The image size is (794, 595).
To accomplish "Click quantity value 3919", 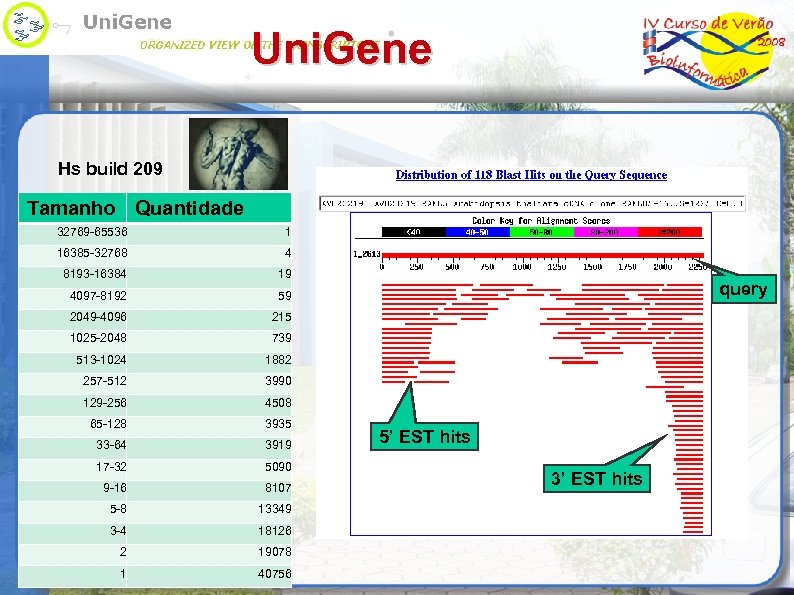I will click(x=278, y=445).
